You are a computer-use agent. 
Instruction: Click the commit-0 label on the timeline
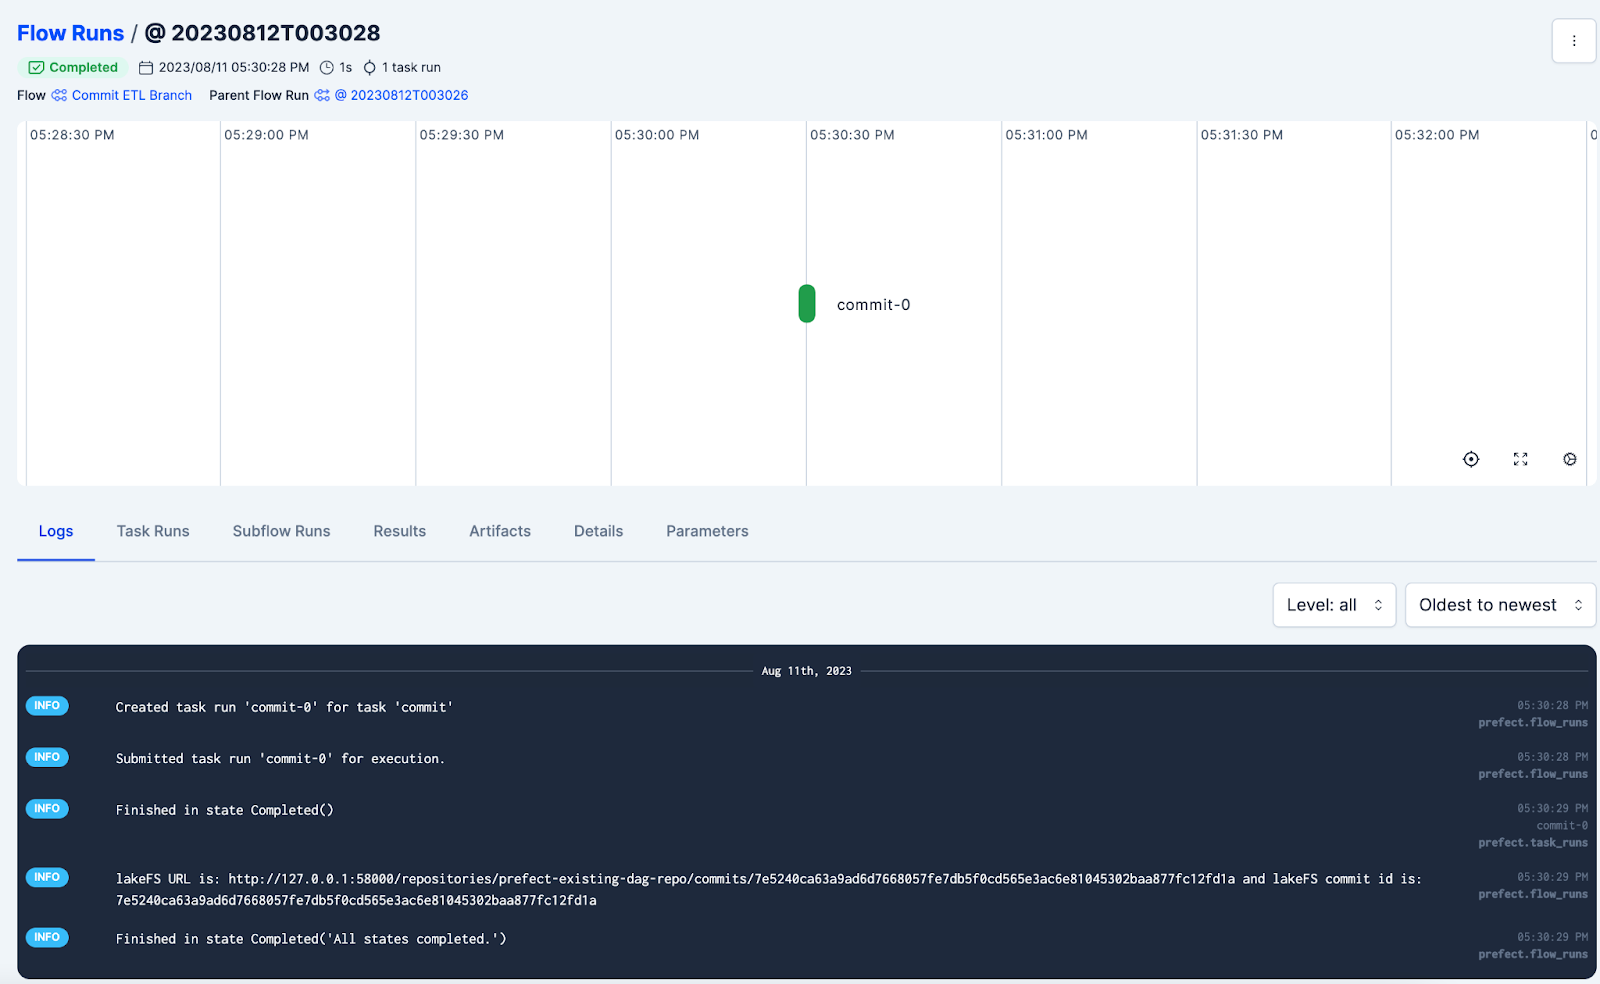click(873, 305)
